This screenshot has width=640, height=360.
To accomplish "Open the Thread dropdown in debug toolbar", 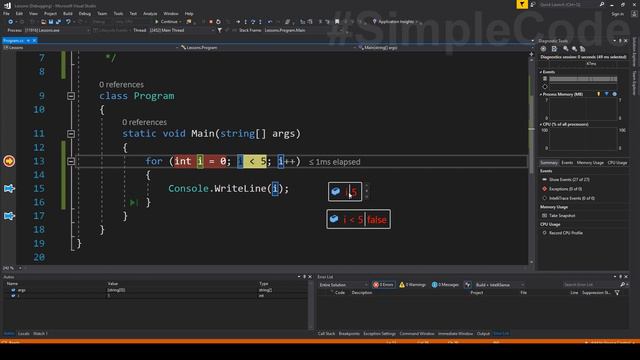I will click(181, 30).
